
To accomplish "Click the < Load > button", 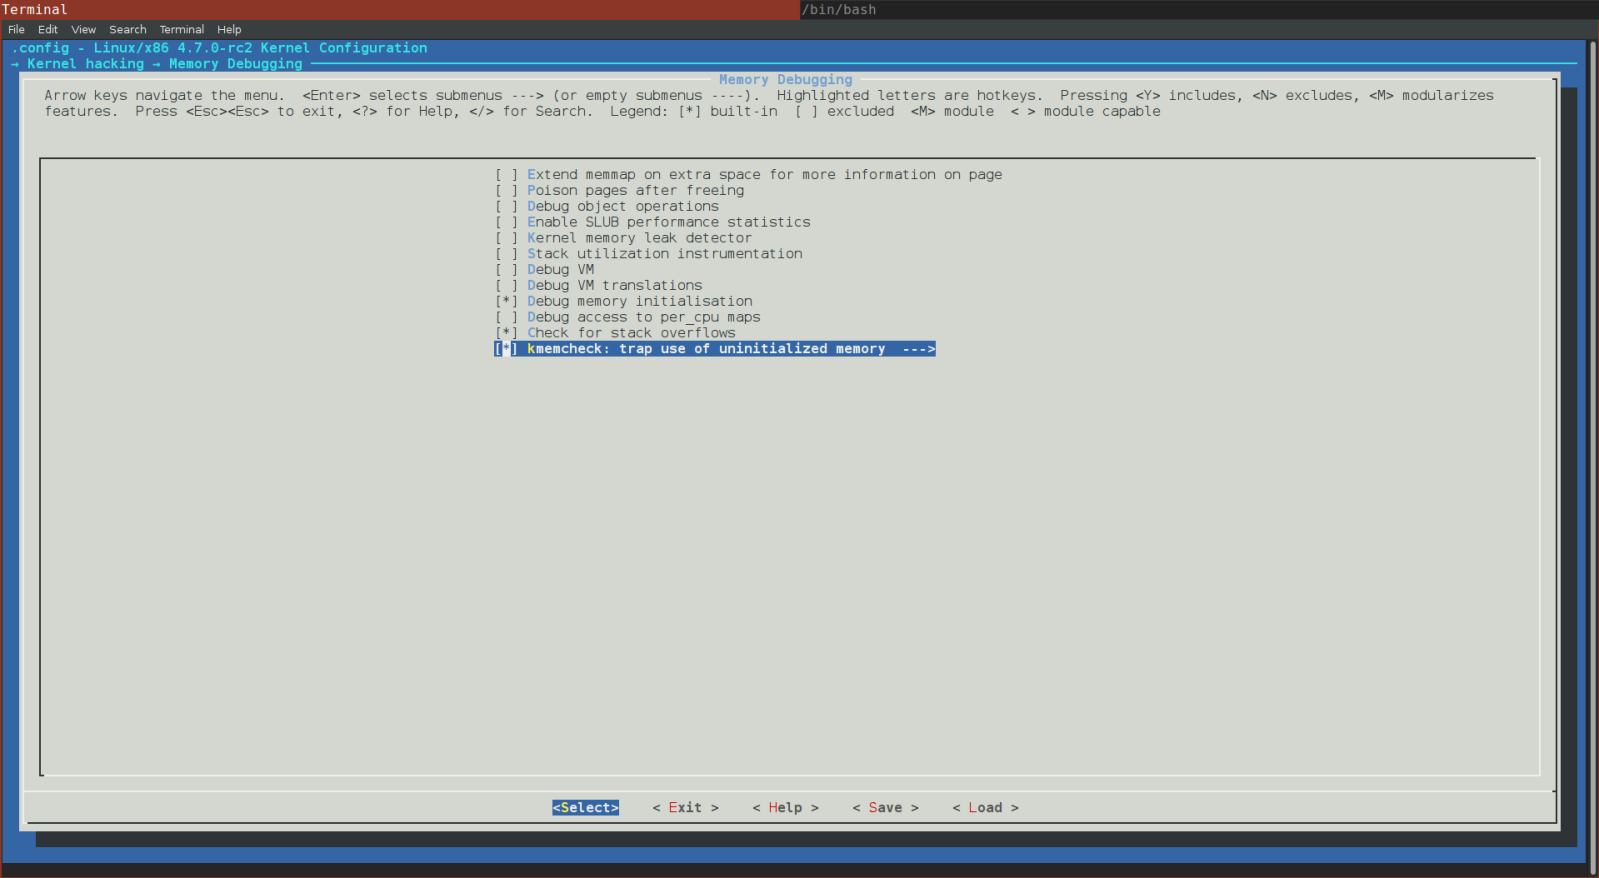I will (x=985, y=808).
